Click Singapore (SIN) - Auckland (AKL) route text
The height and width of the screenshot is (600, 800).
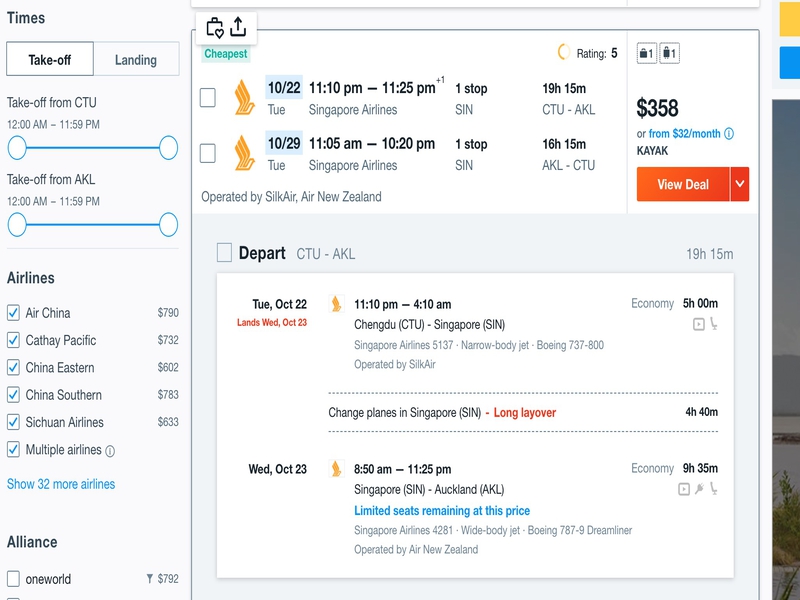click(x=429, y=490)
